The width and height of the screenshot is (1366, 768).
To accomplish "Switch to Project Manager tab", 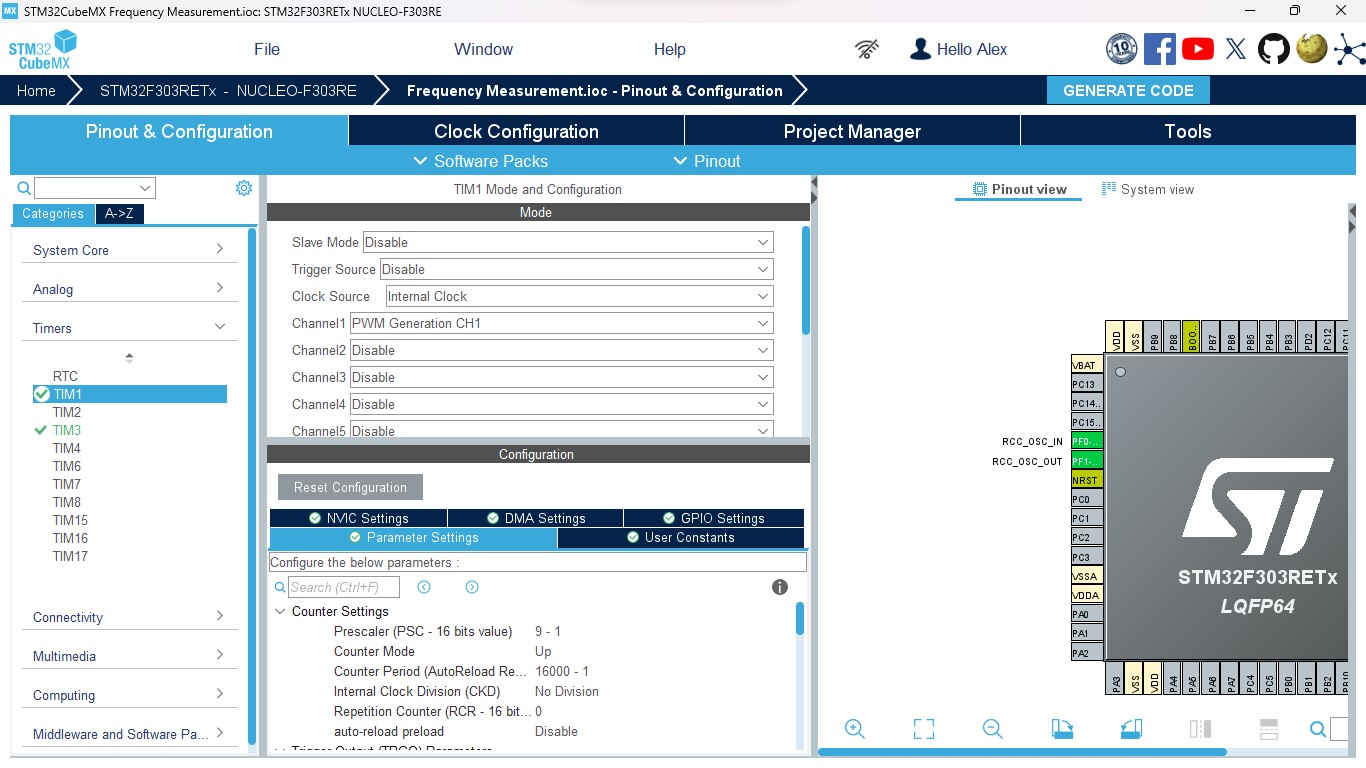I will pos(852,131).
